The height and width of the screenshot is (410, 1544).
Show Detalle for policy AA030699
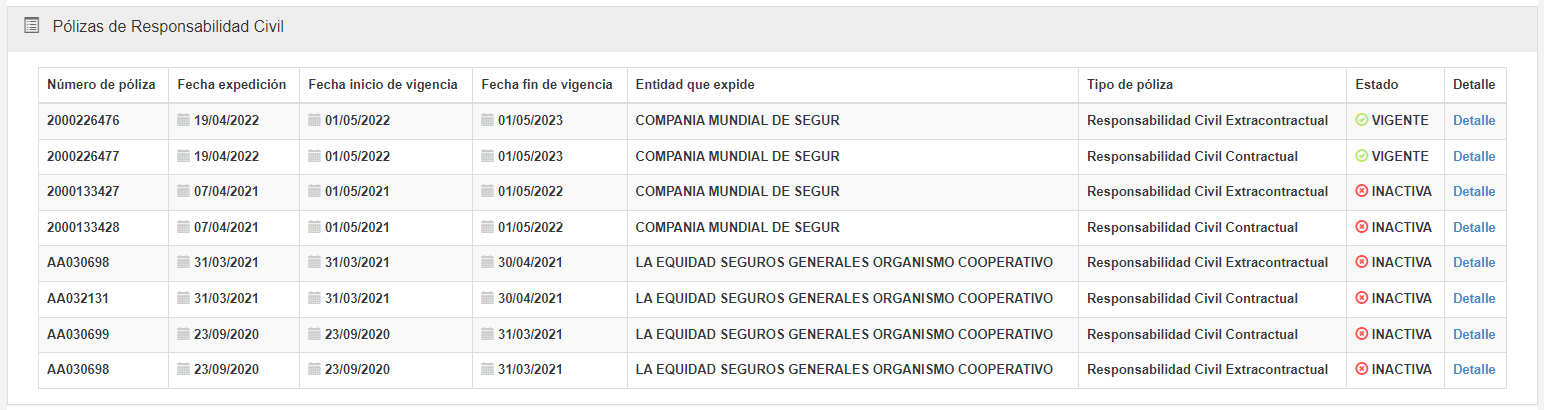click(x=1474, y=334)
